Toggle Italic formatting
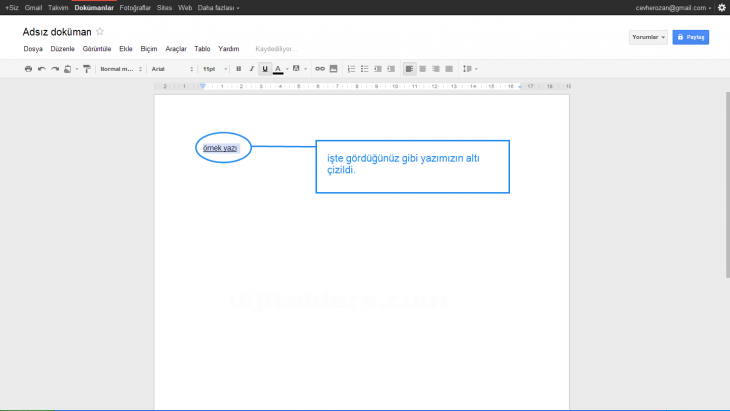730x411 pixels. tap(251, 69)
